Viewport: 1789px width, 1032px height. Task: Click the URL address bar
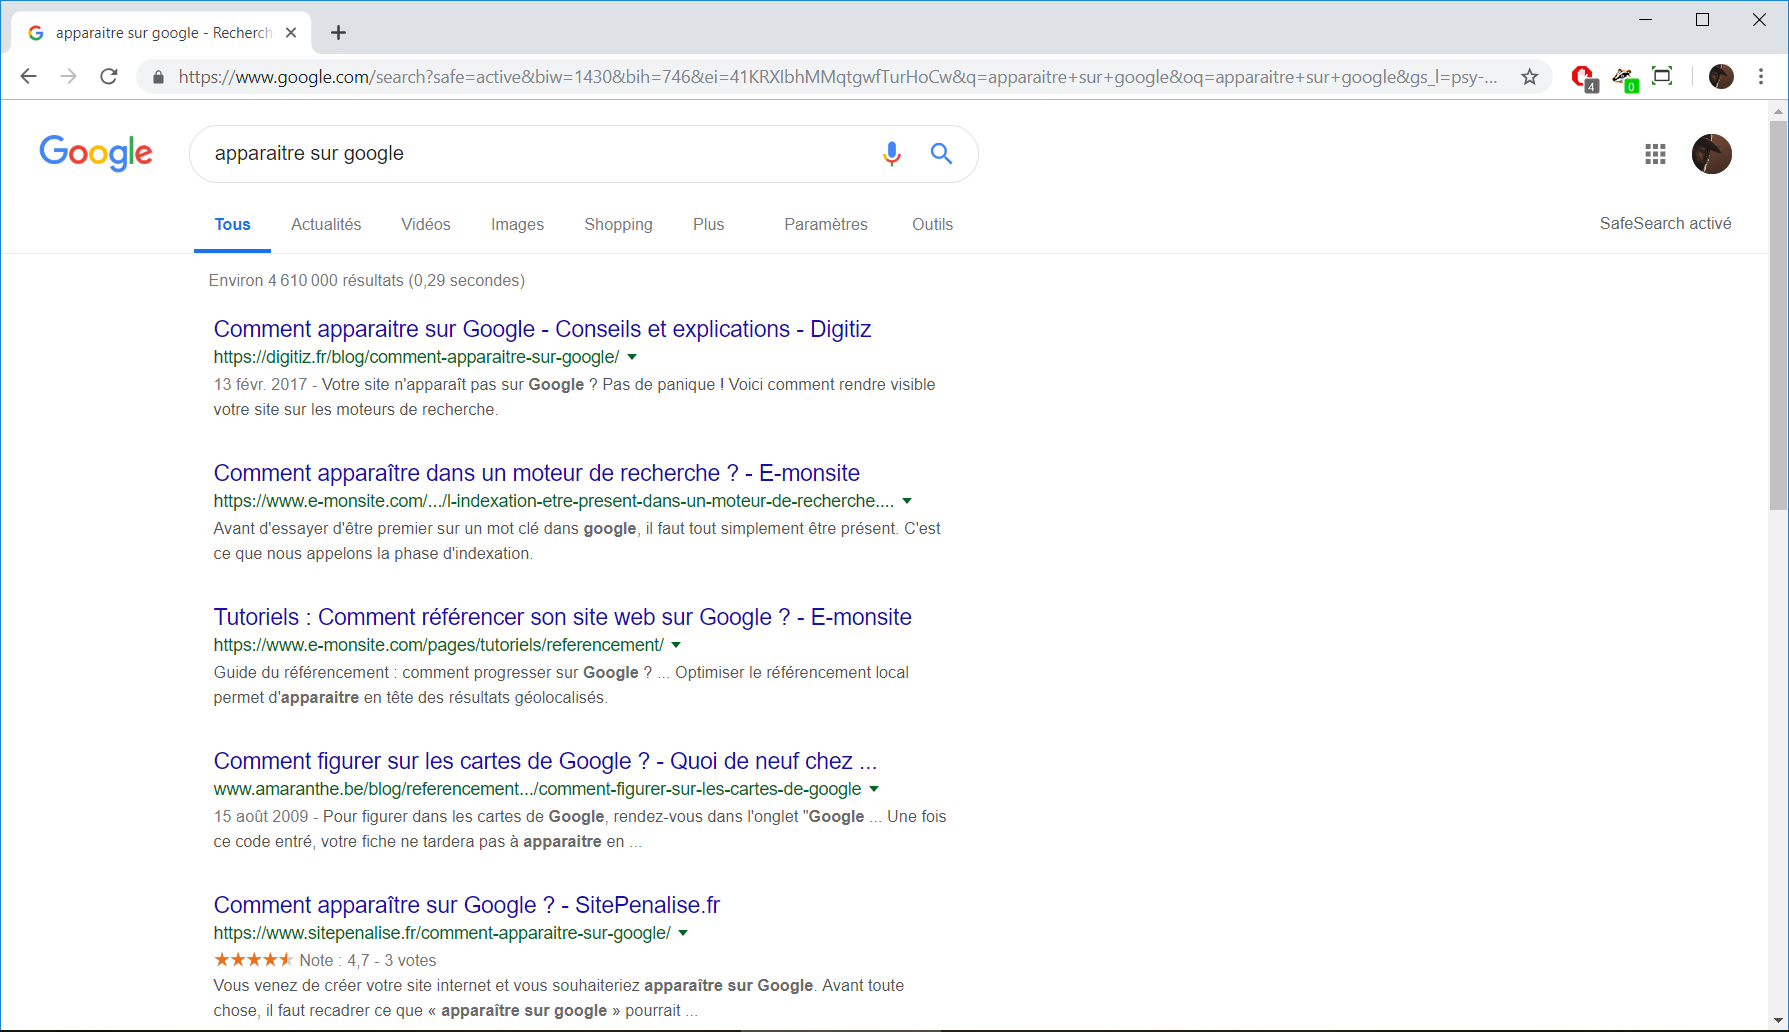(838, 77)
